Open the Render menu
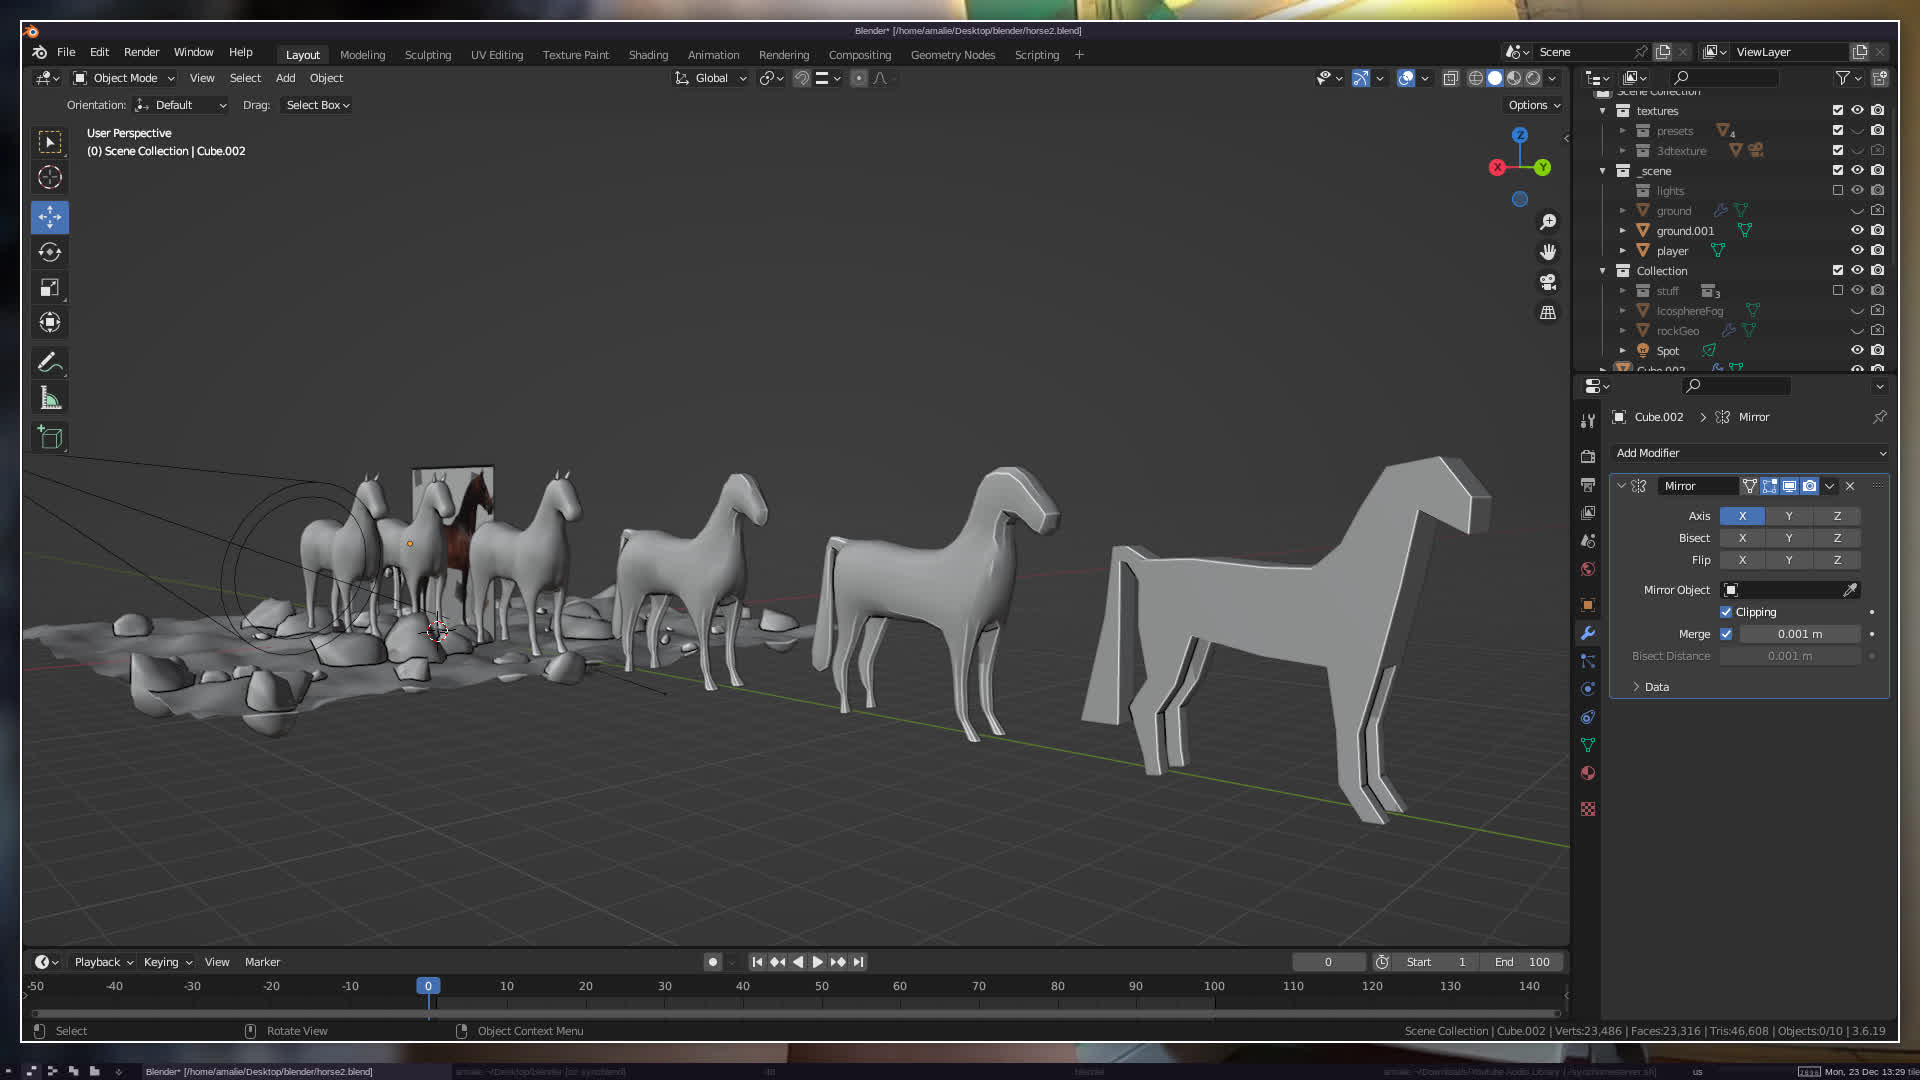Image resolution: width=1920 pixels, height=1080 pixels. click(x=141, y=52)
